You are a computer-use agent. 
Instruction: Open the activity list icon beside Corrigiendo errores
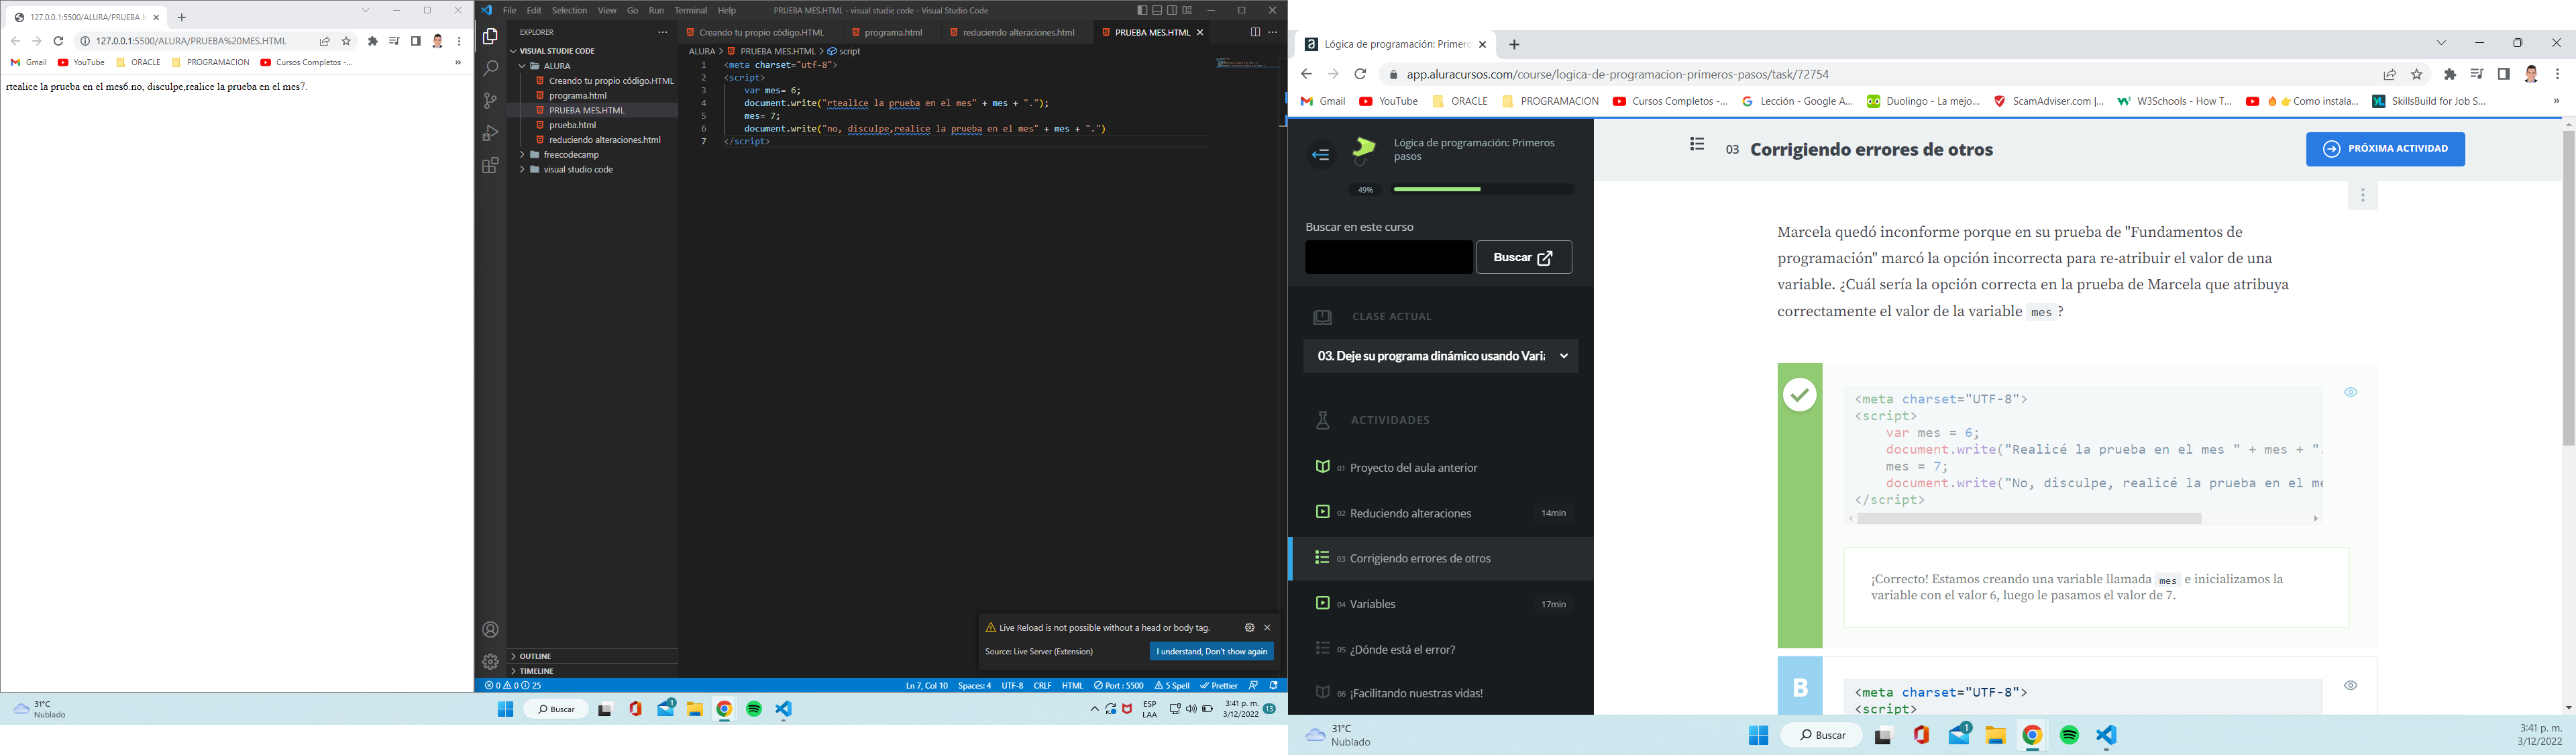coord(1696,145)
